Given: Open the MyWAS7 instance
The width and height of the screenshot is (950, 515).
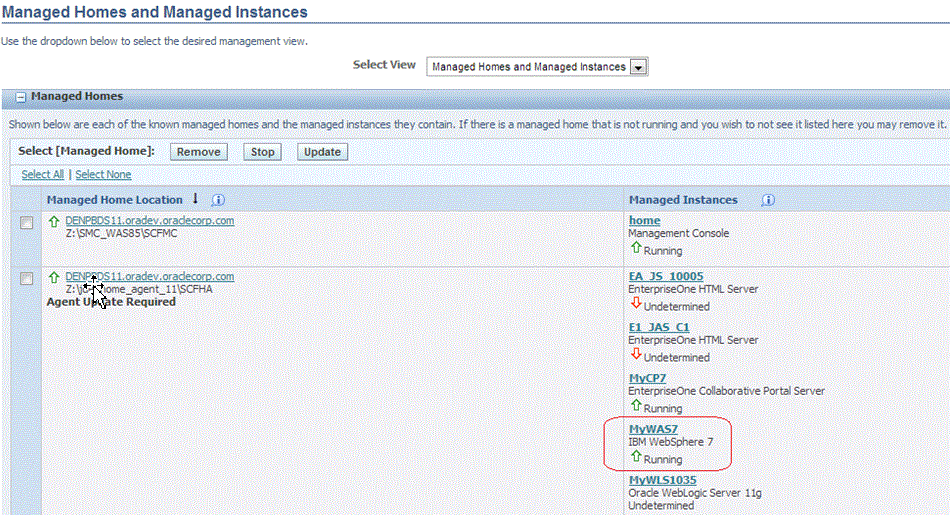Looking at the screenshot, I should tap(653, 429).
